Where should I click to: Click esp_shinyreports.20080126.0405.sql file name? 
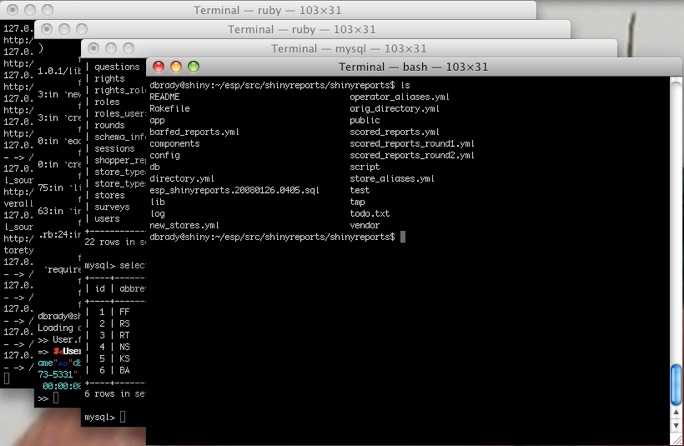[234, 190]
